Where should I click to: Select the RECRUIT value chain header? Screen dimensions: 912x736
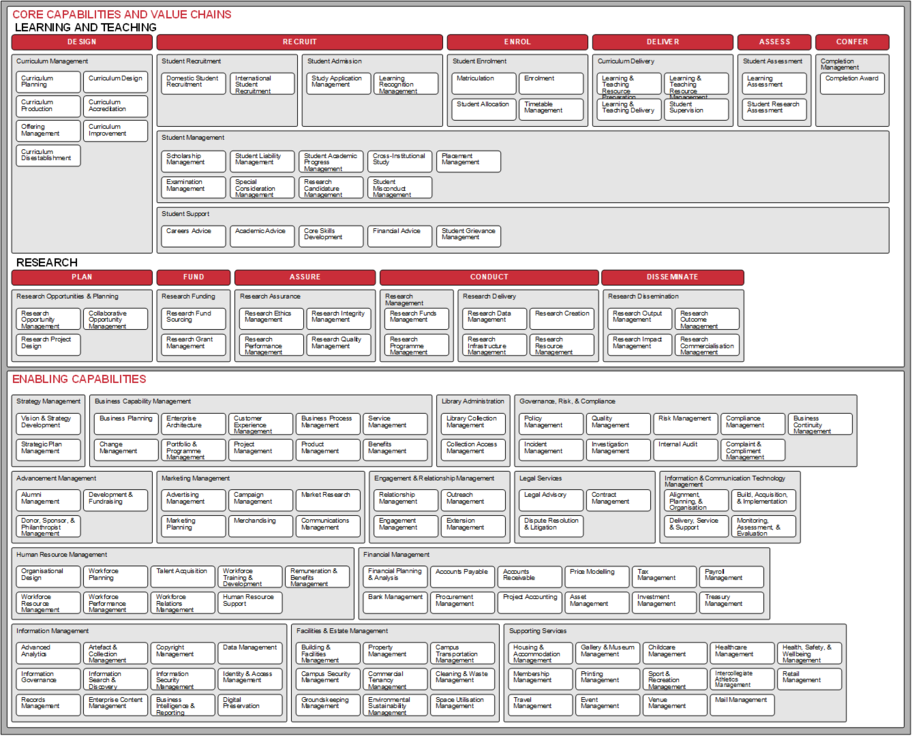click(x=300, y=42)
